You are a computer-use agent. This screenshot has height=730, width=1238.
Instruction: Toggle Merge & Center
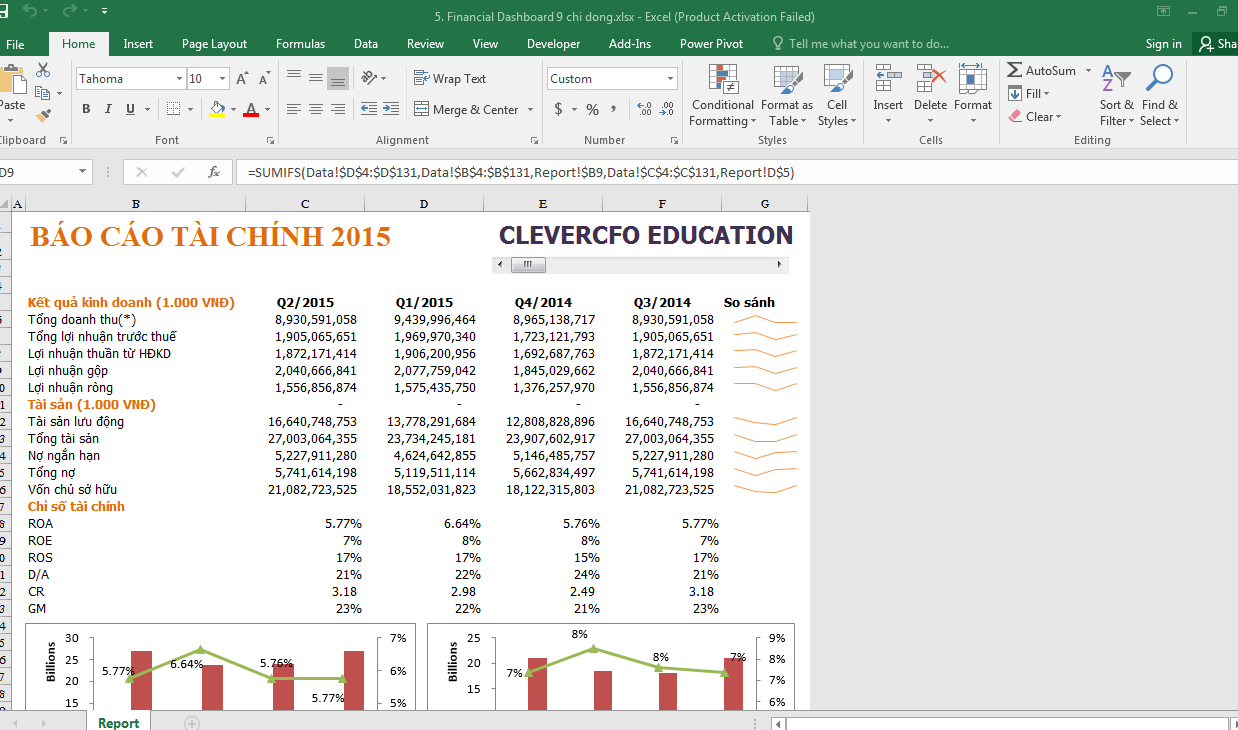(x=466, y=109)
